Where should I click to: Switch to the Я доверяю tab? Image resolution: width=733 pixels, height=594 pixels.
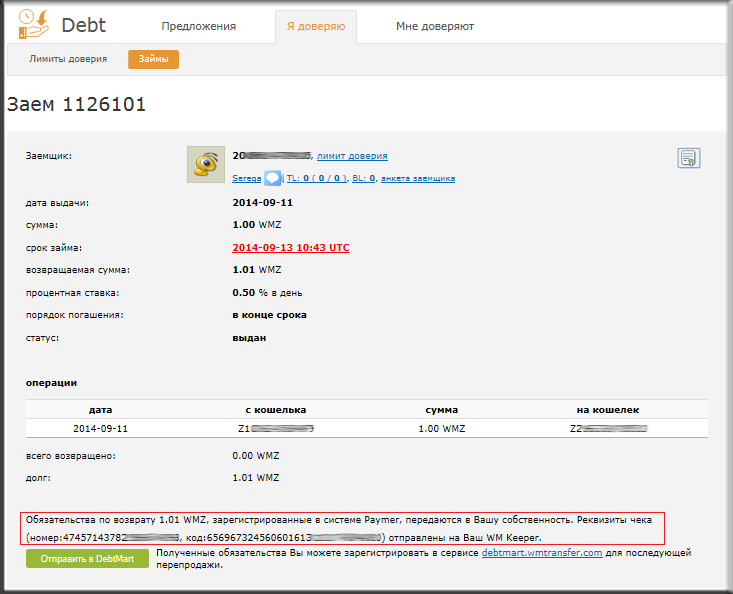click(x=315, y=26)
